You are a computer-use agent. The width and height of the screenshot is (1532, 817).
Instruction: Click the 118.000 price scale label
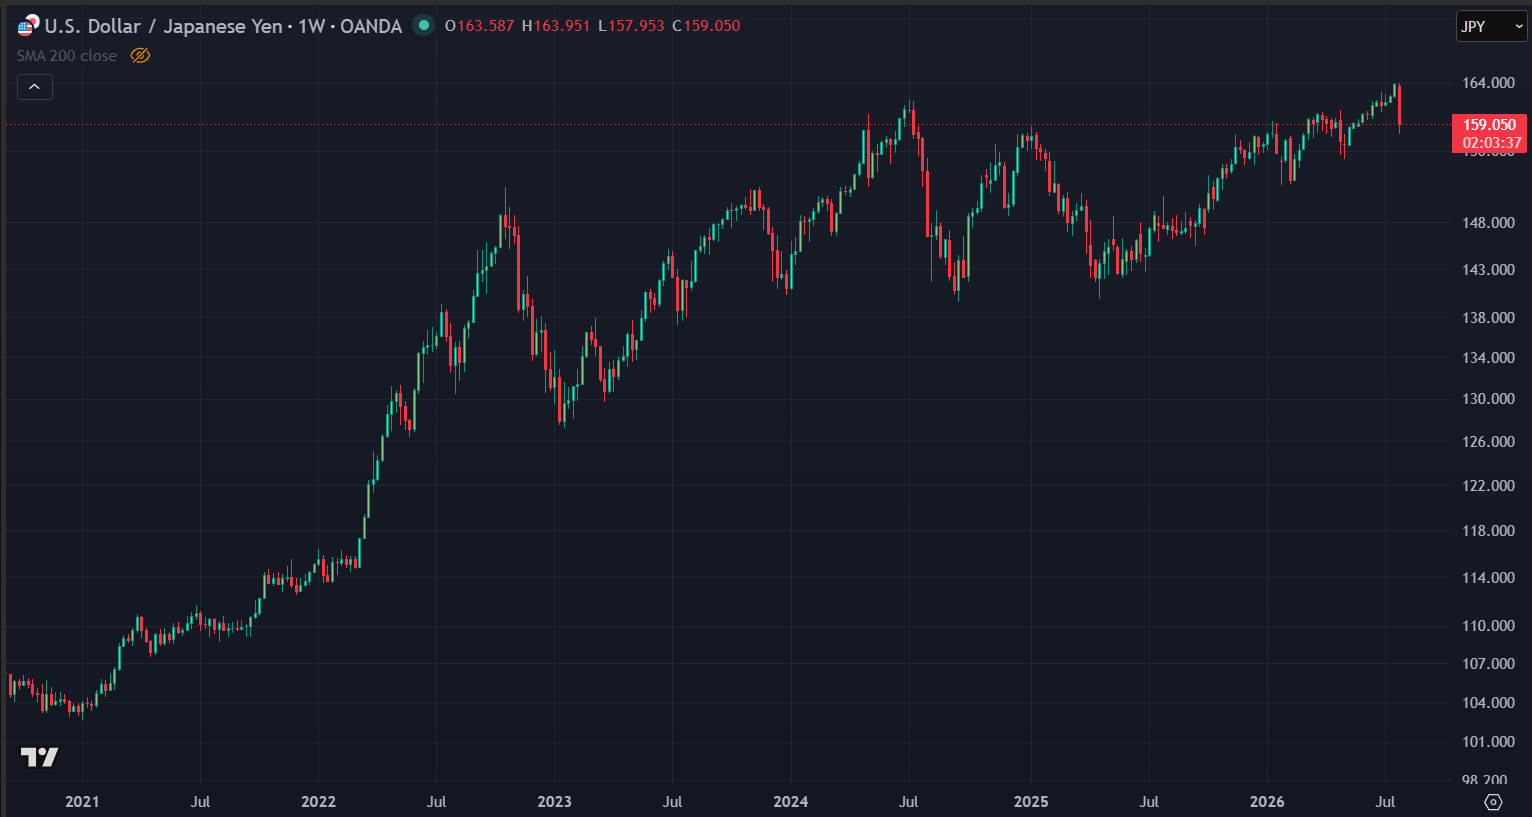tap(1488, 531)
